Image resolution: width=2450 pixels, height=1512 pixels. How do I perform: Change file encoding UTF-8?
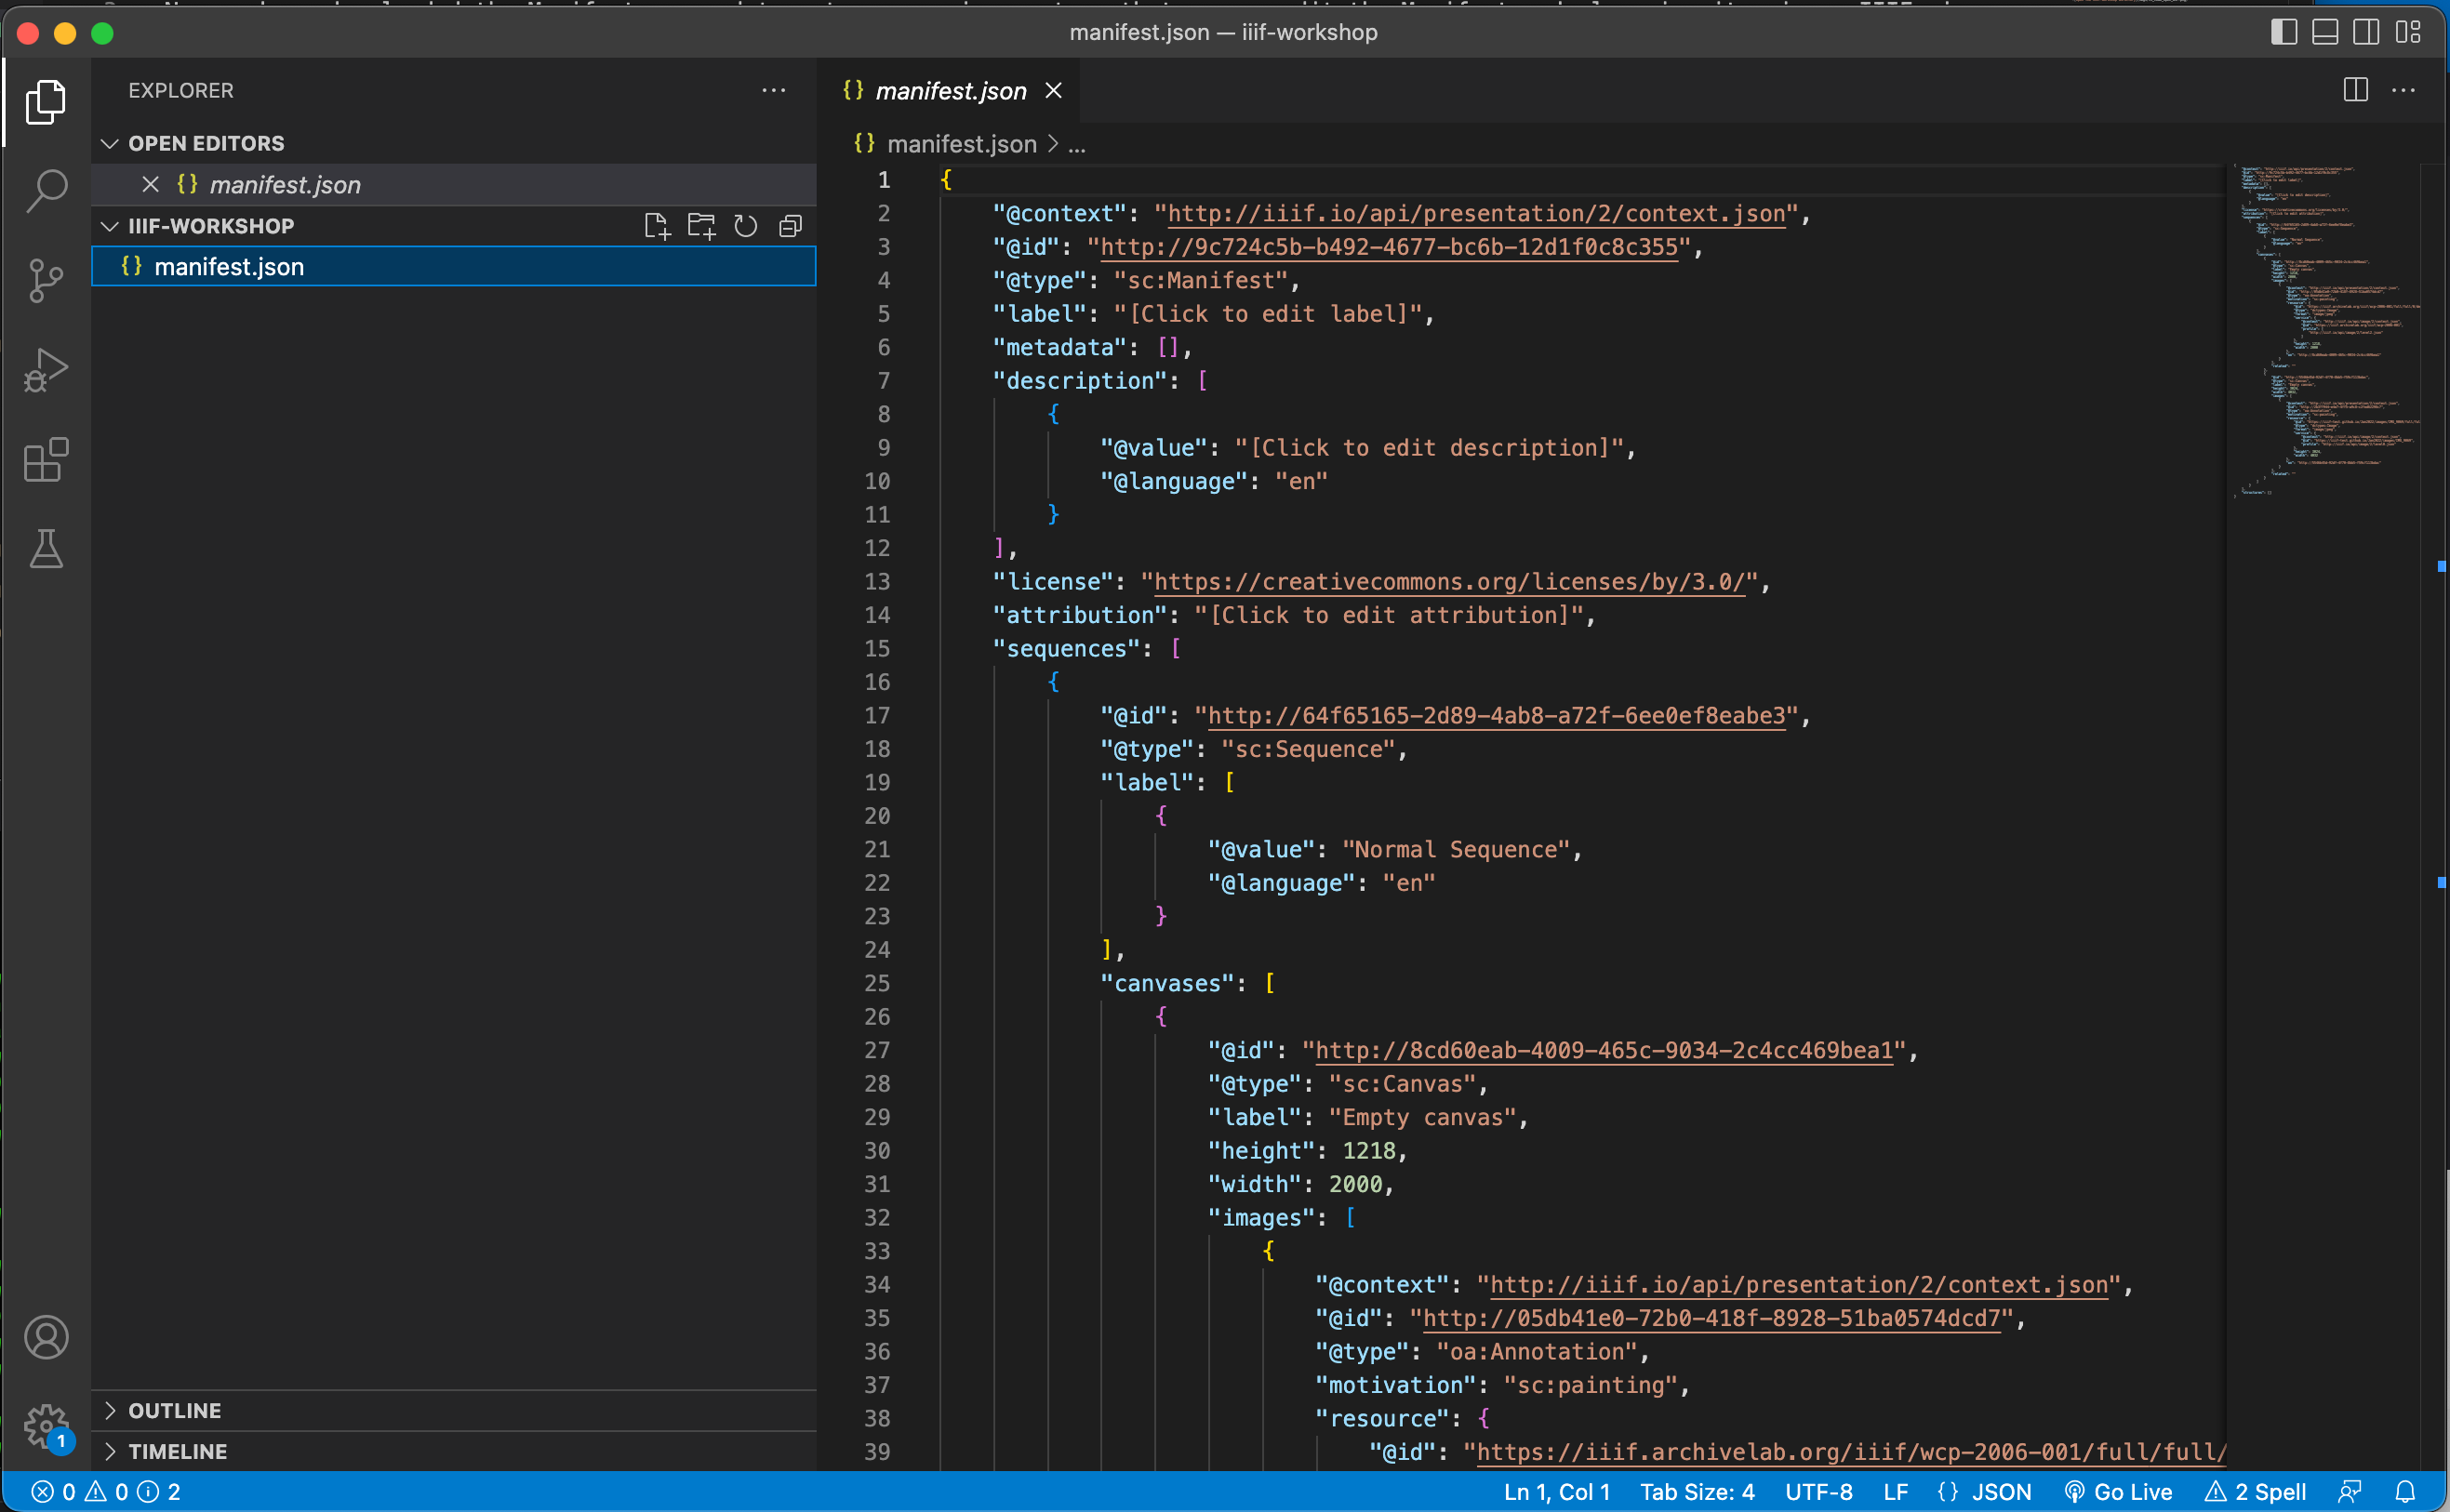(1819, 1492)
